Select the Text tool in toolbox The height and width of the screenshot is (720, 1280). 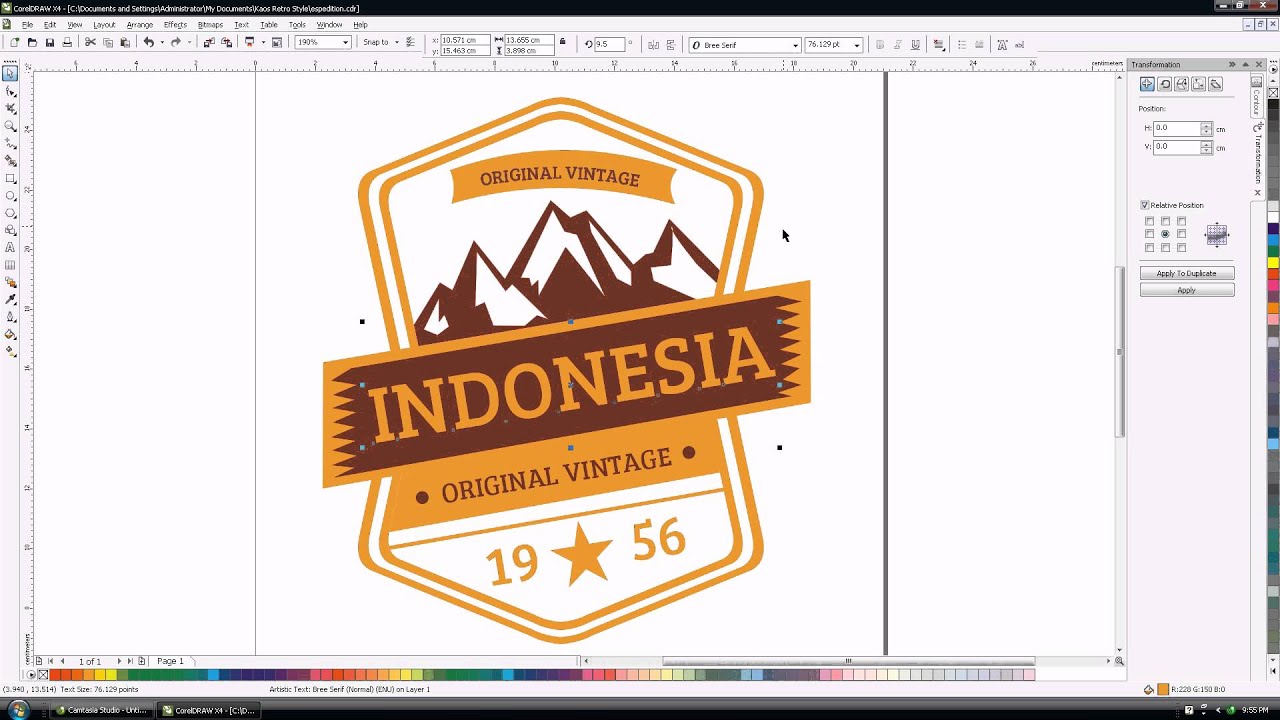[x=10, y=248]
